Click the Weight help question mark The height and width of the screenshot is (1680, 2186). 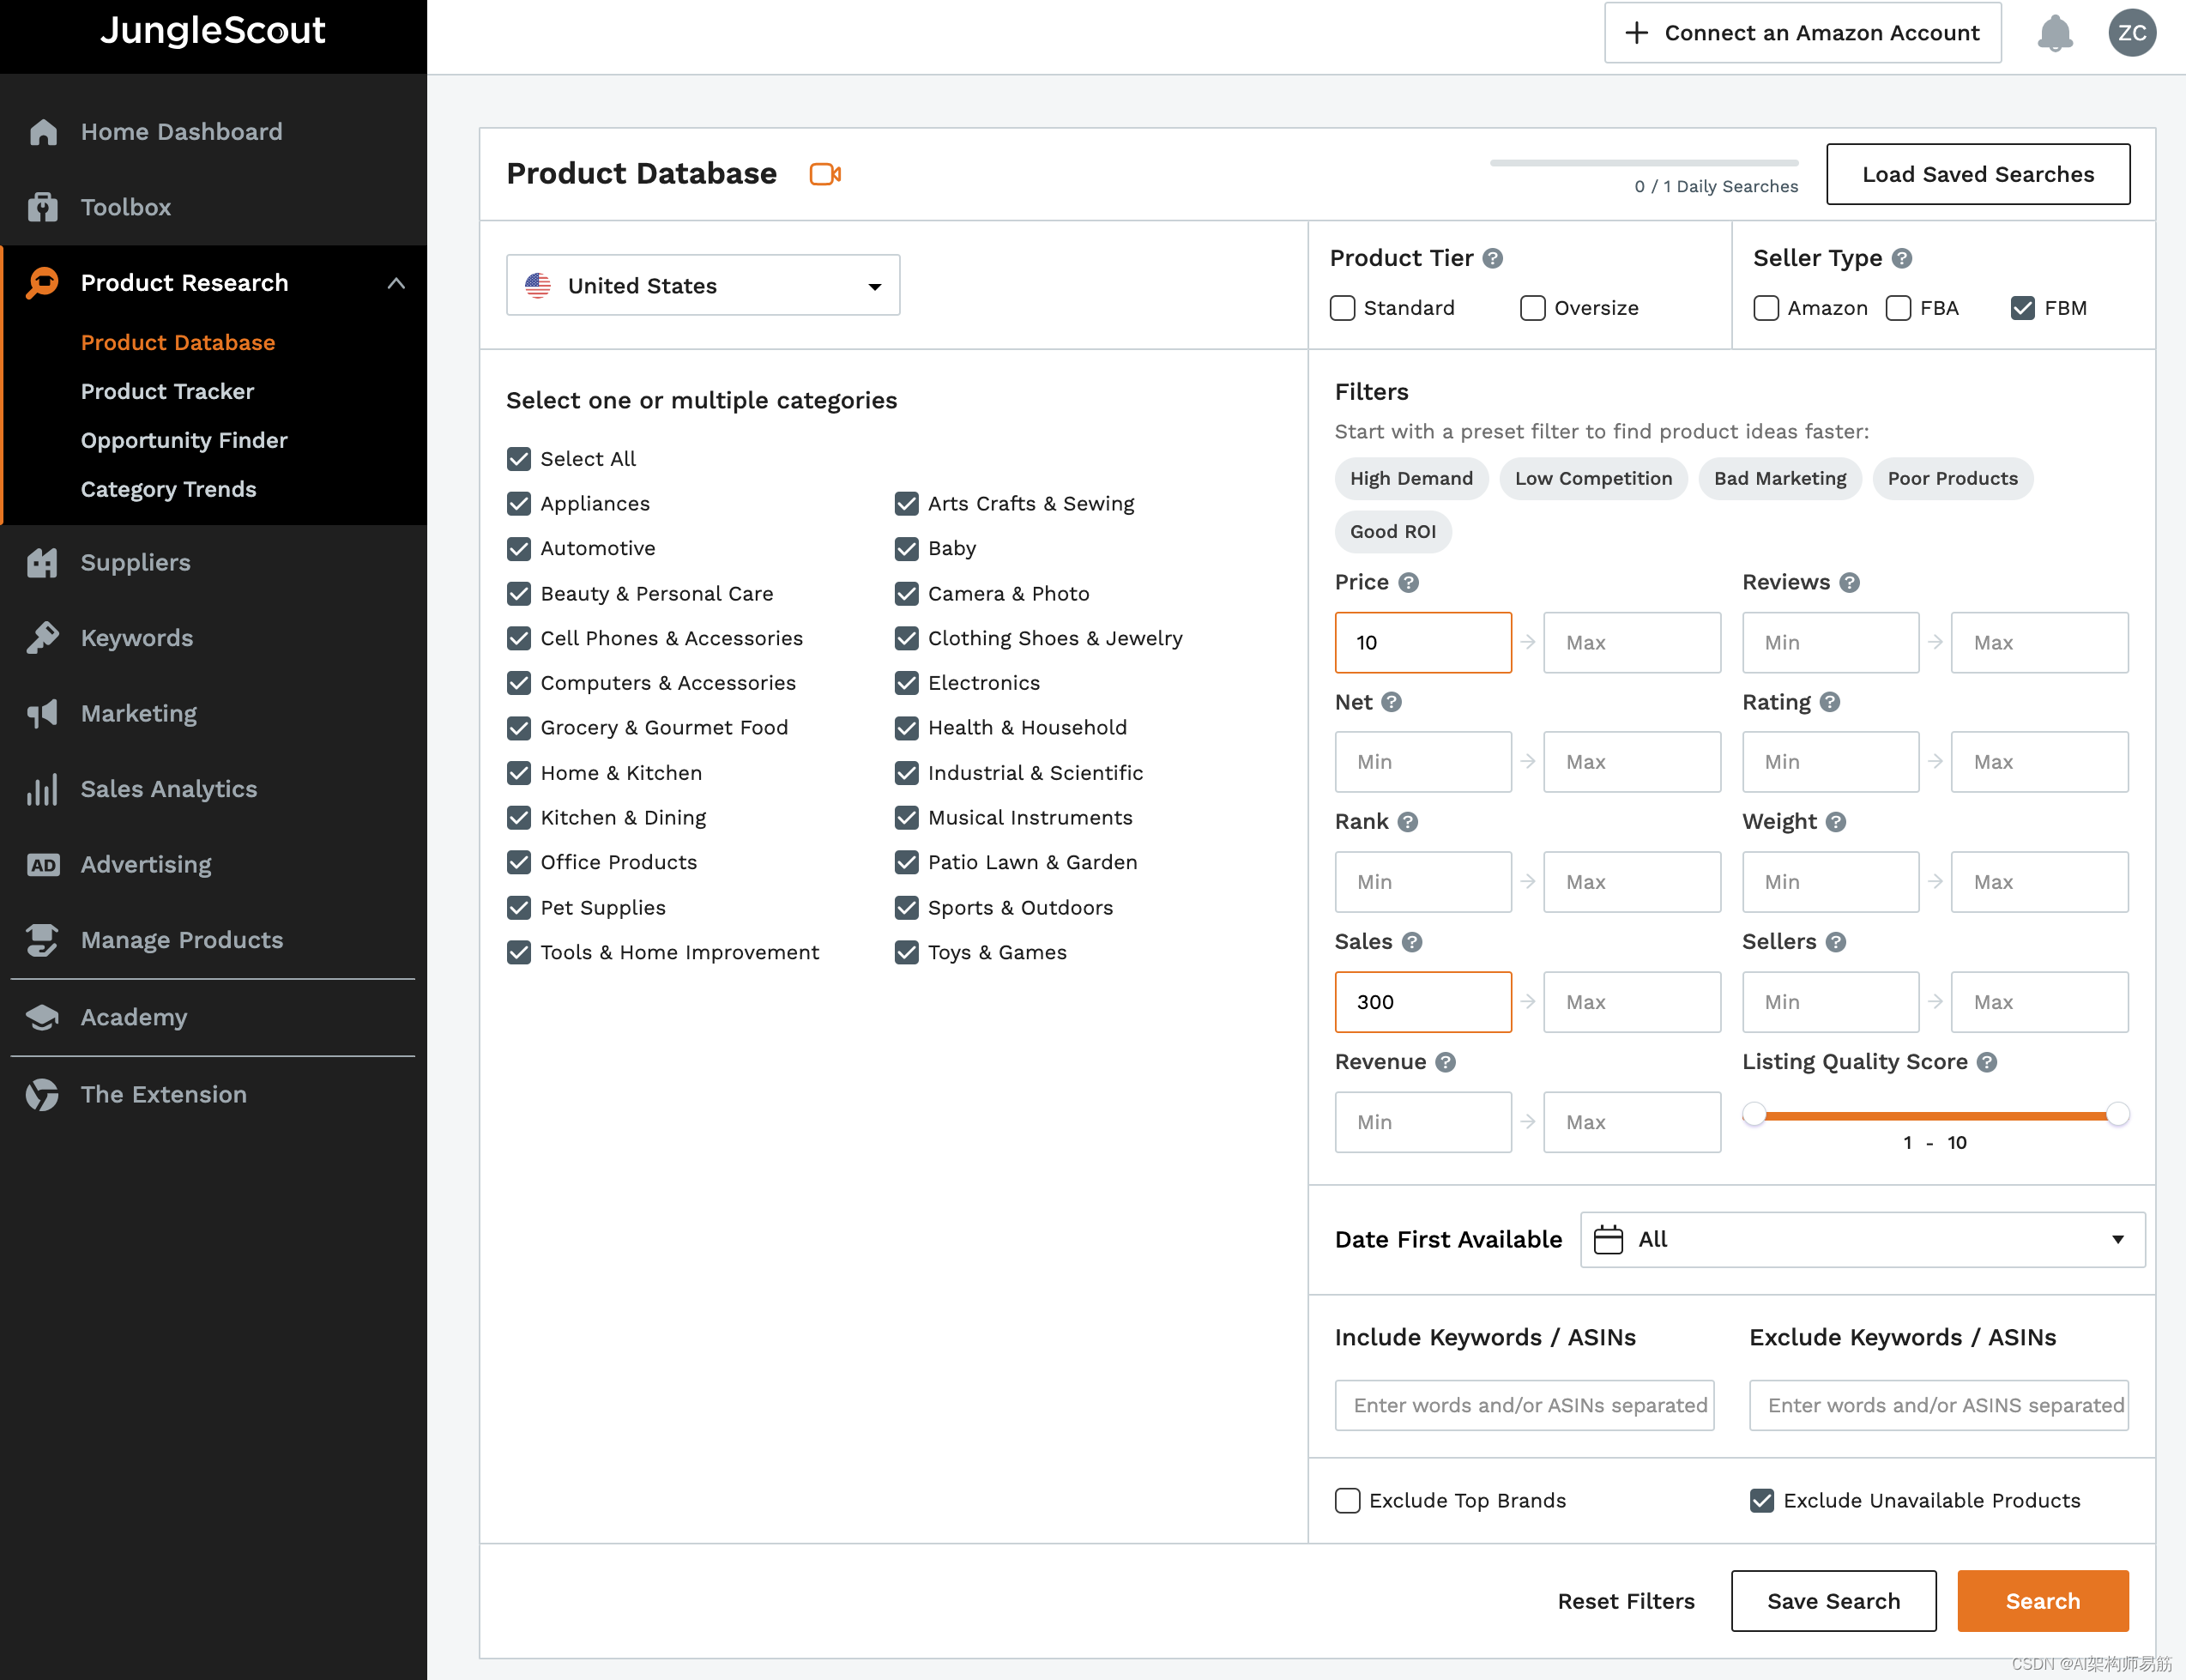pos(1835,822)
